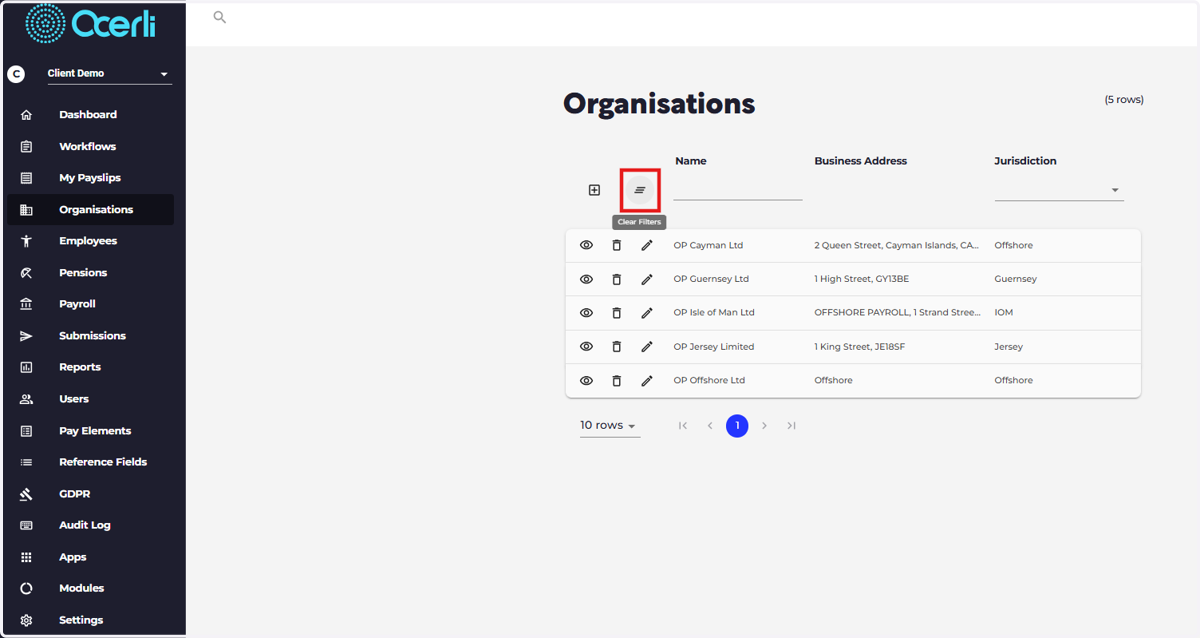
Task: Delete OP Offshore Ltd
Action: click(617, 381)
